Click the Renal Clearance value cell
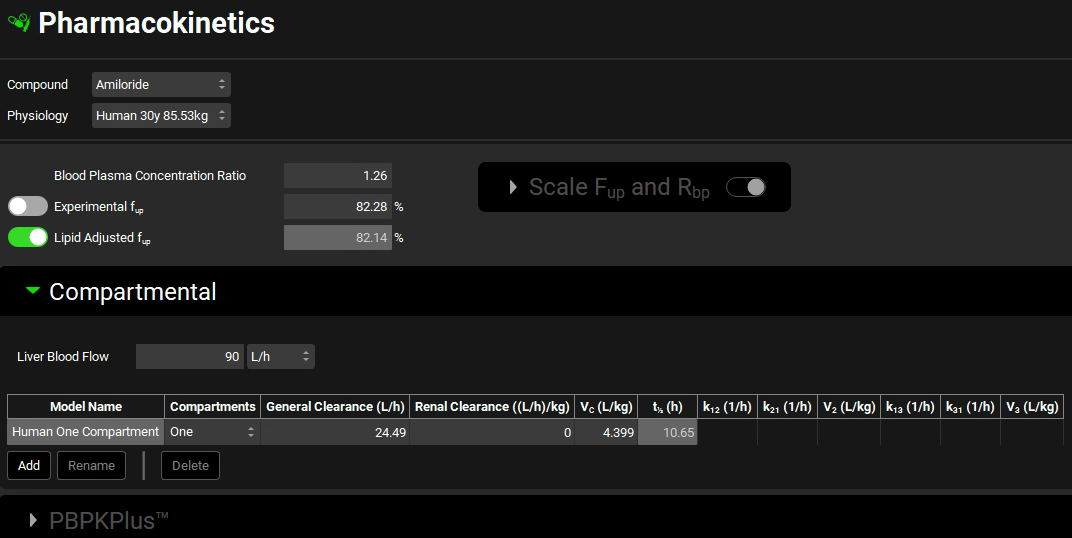This screenshot has width=1072, height=538. point(492,432)
